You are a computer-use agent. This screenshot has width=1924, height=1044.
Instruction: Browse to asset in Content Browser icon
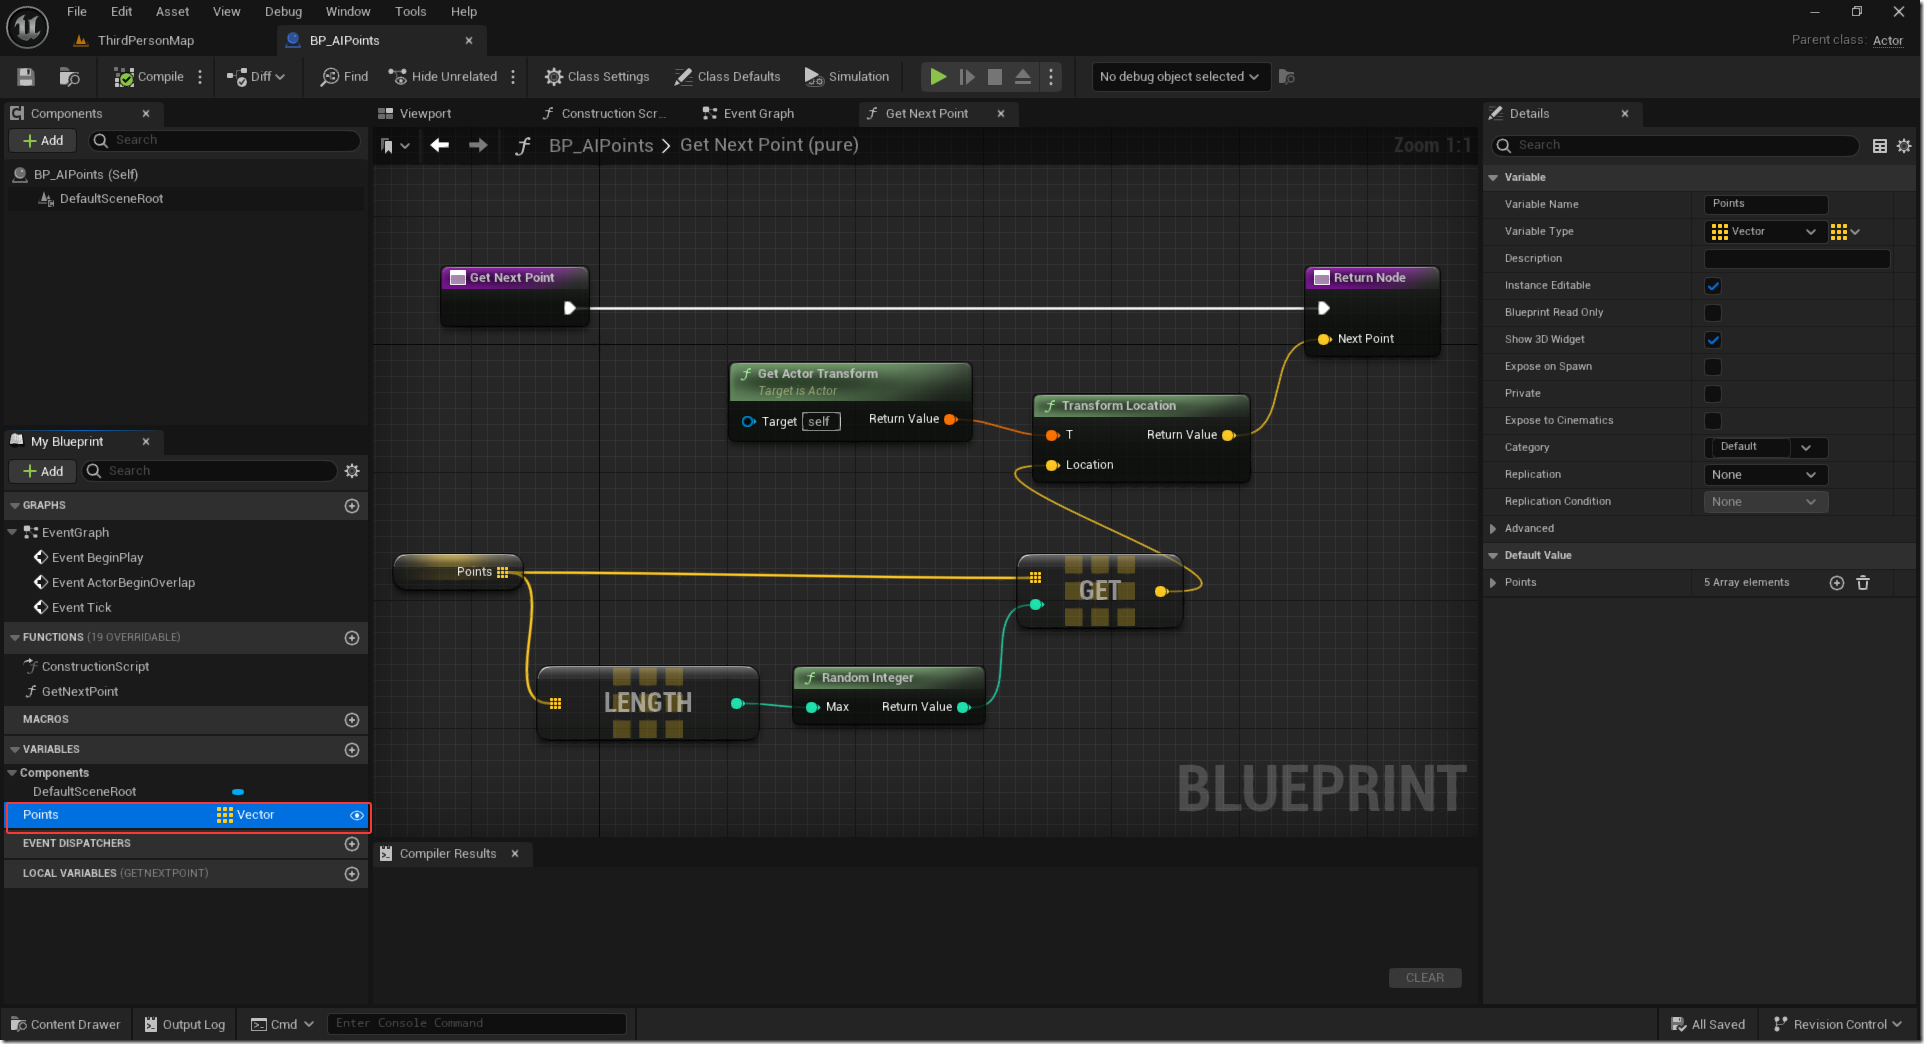coord(69,77)
